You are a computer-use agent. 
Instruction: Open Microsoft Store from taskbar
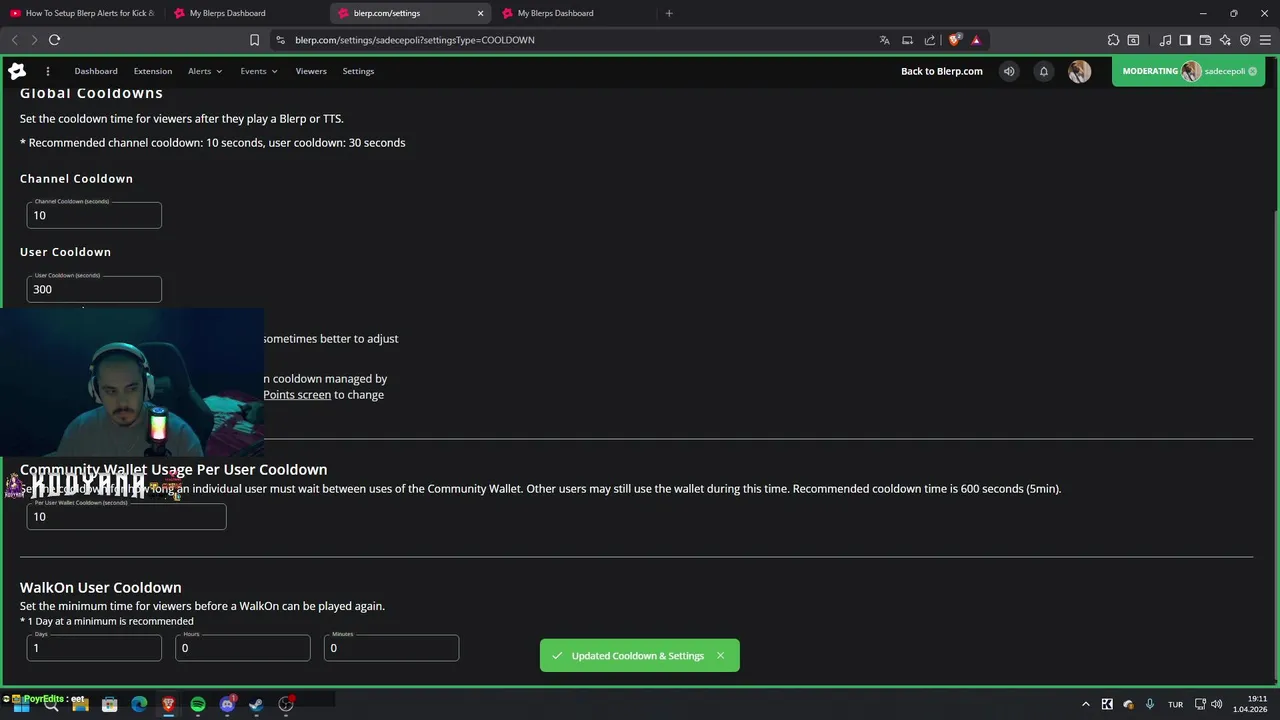pyautogui.click(x=110, y=704)
